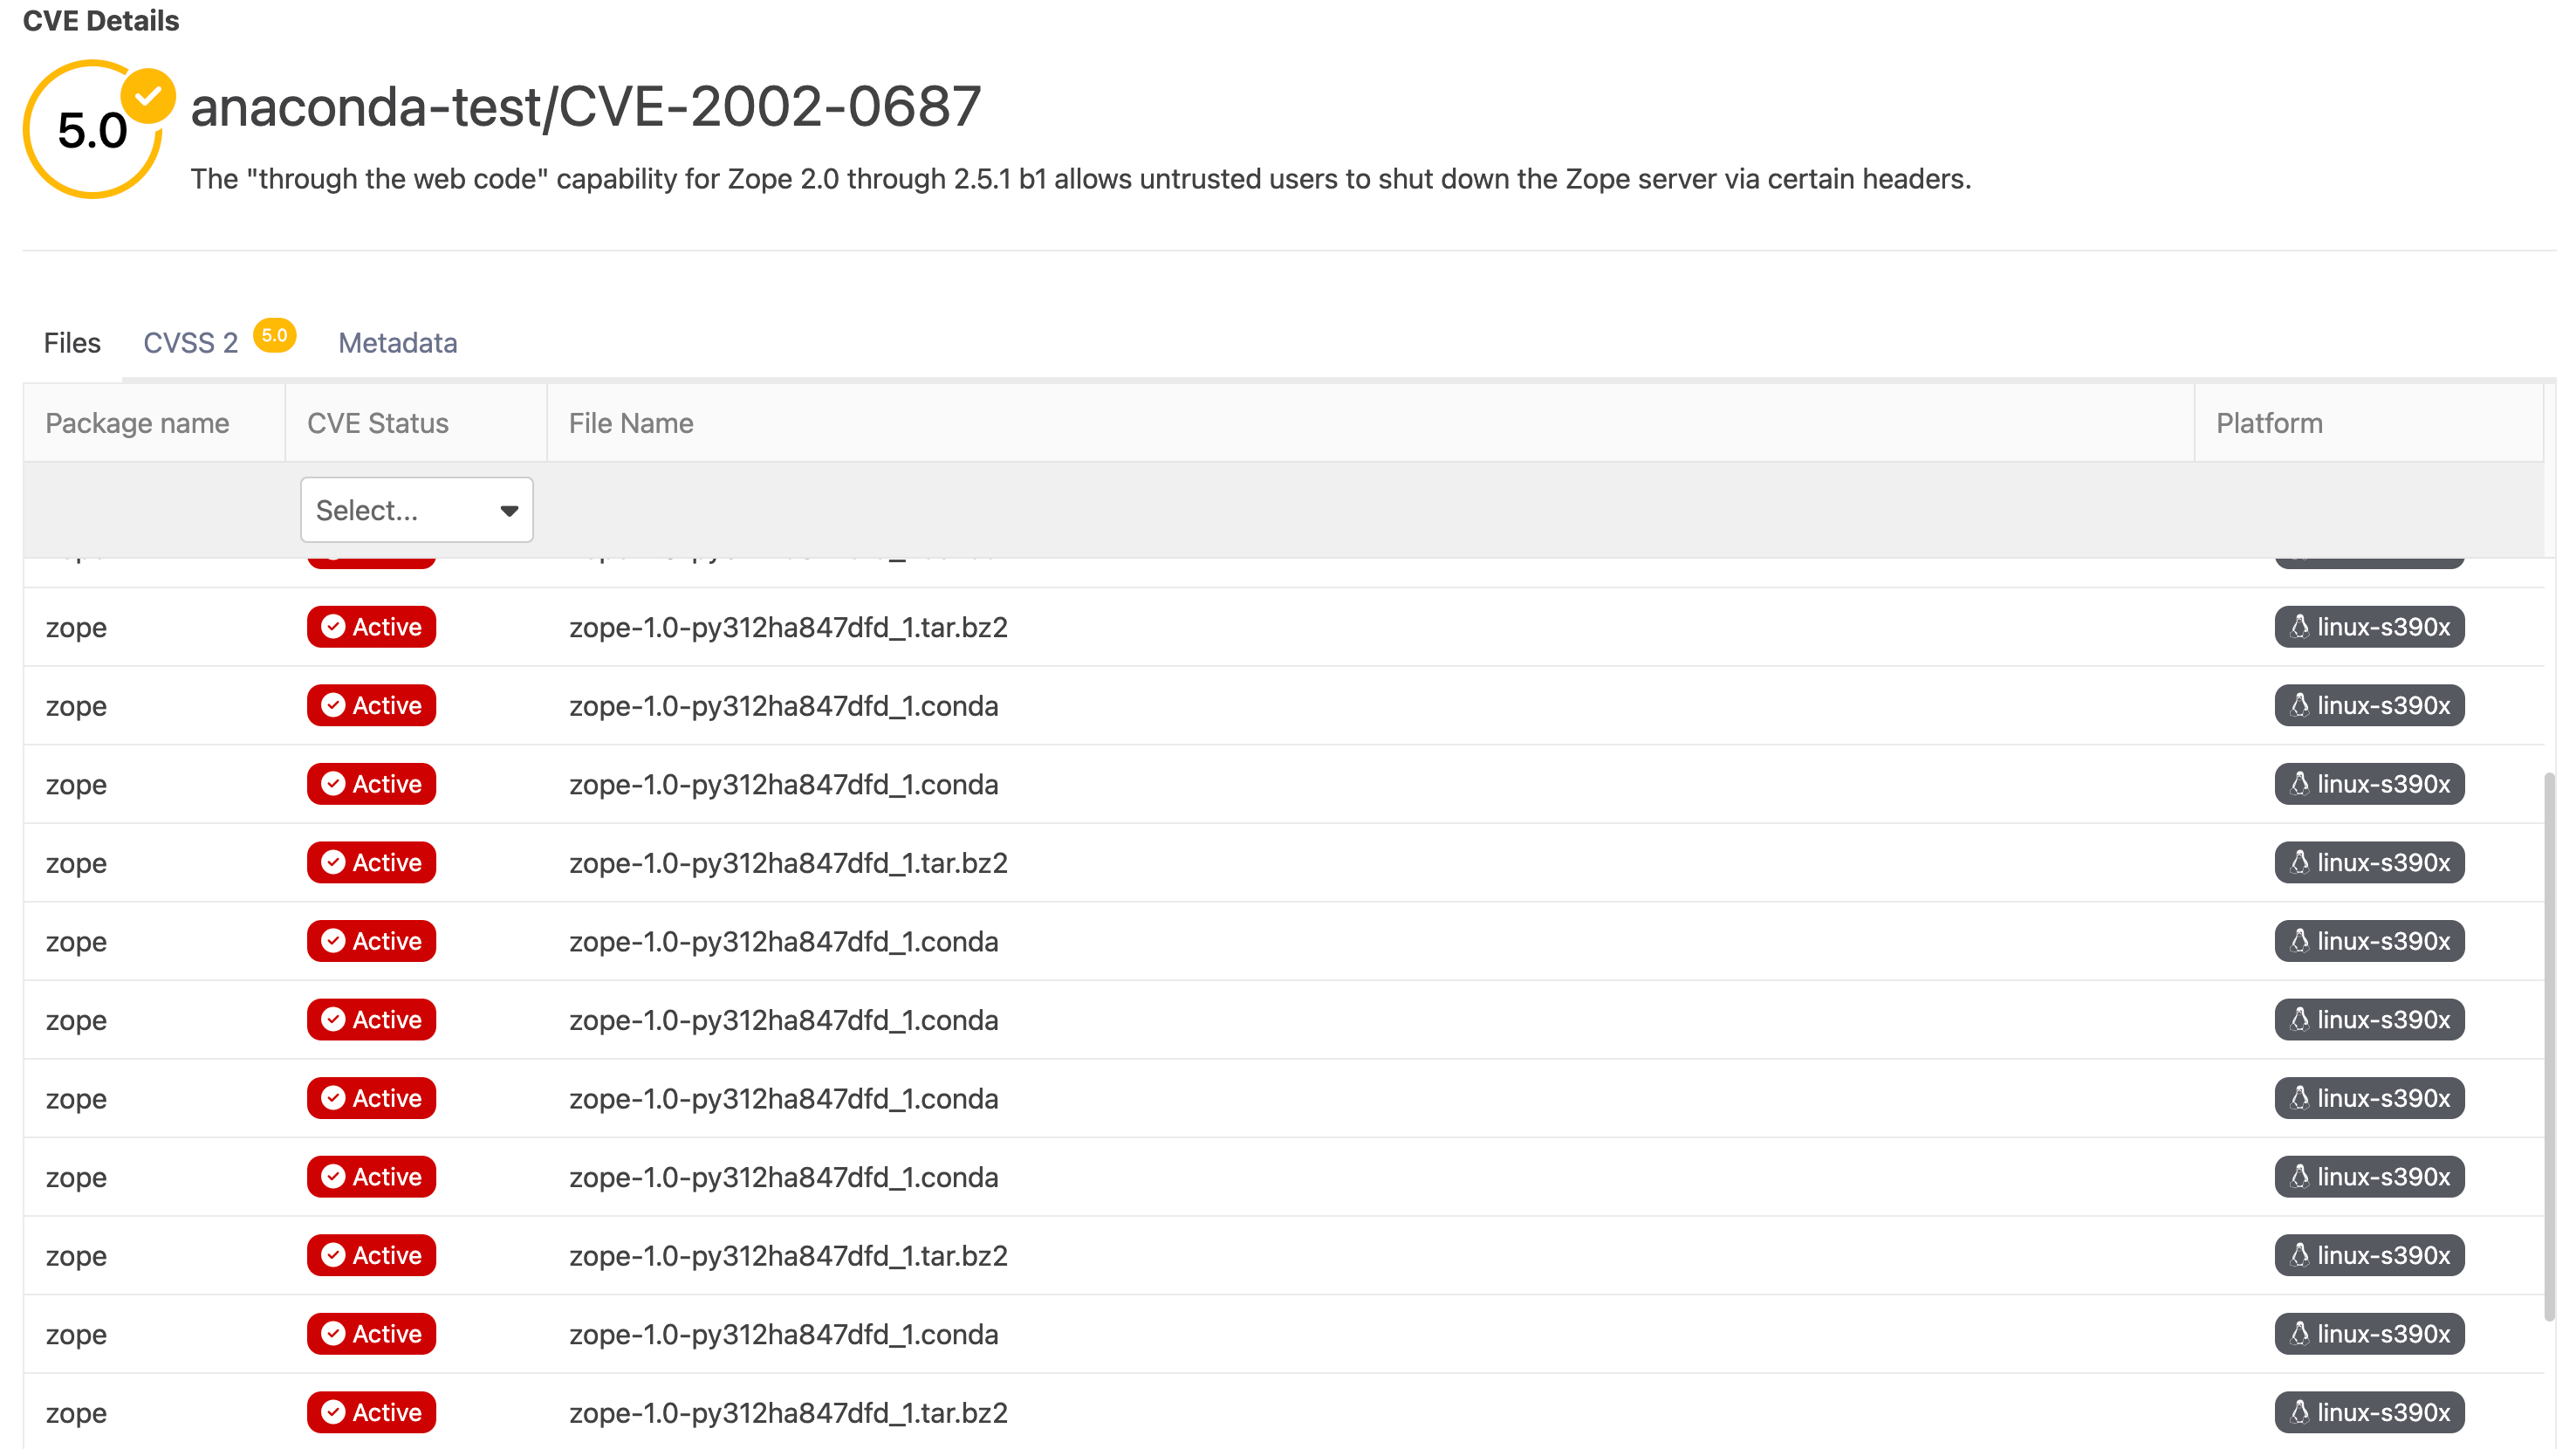The width and height of the screenshot is (2576, 1449).
Task: Click the caret arrow in the Select... box
Action: point(509,511)
